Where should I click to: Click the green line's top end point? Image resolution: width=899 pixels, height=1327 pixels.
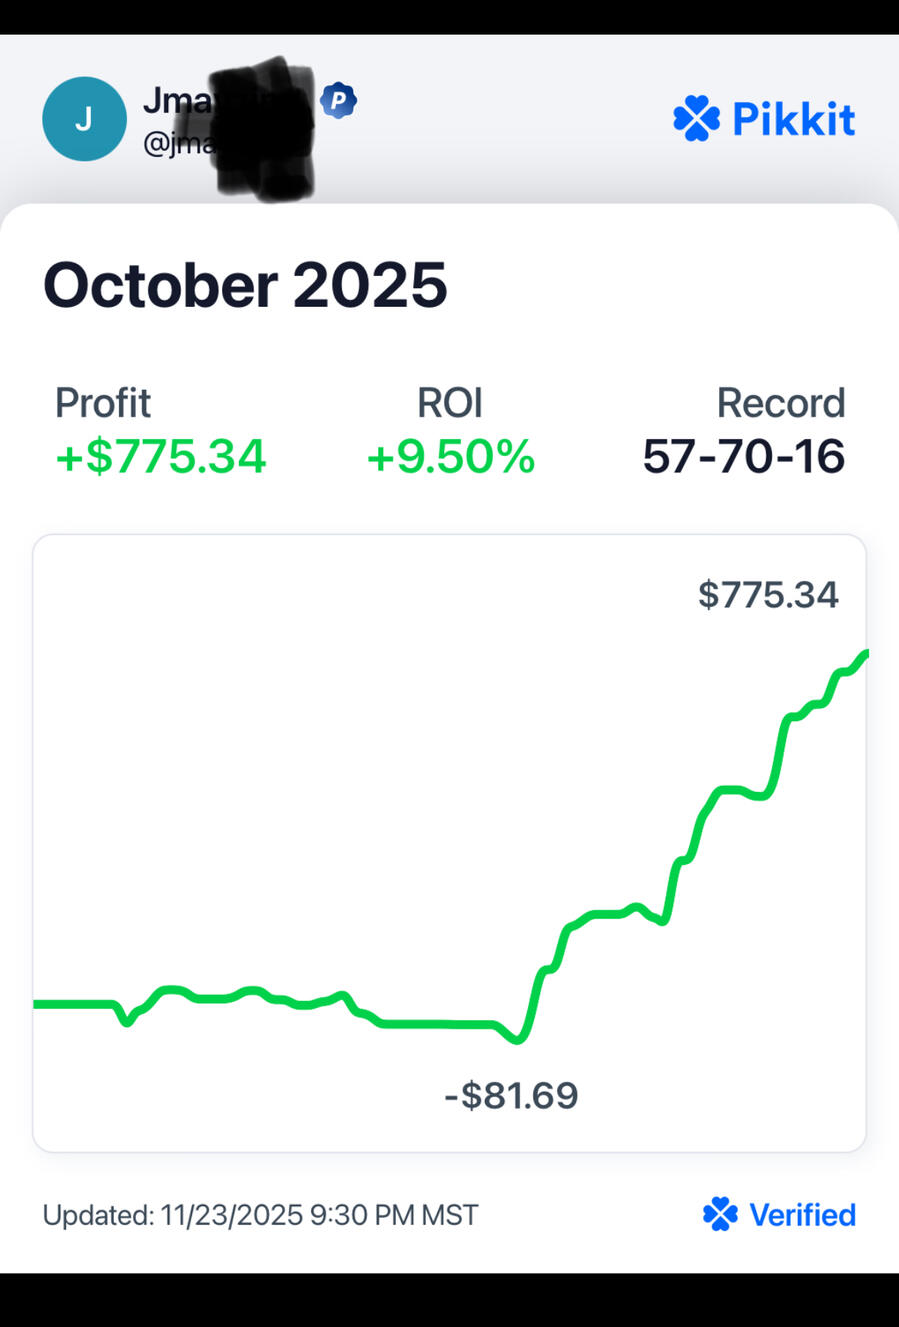tap(864, 654)
